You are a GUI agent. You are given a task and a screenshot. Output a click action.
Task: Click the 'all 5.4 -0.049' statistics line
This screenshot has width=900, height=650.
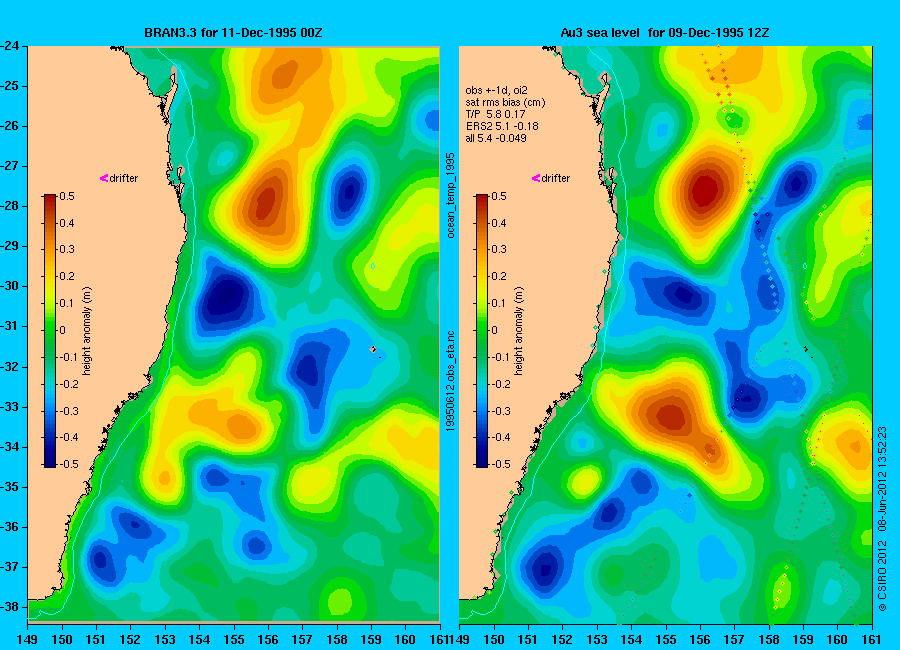click(x=496, y=138)
